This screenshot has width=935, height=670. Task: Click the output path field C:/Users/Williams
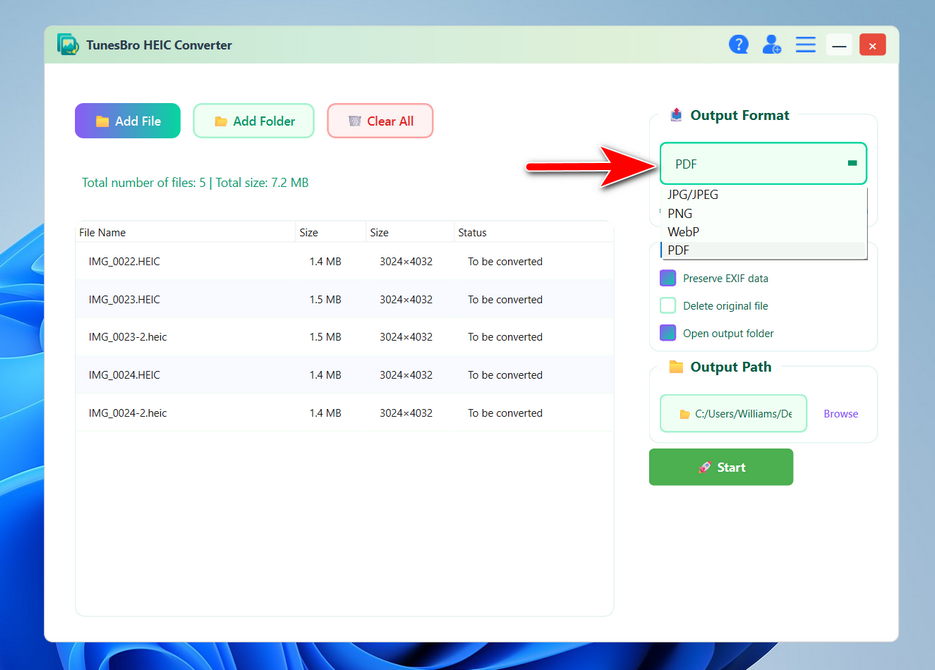pos(733,414)
